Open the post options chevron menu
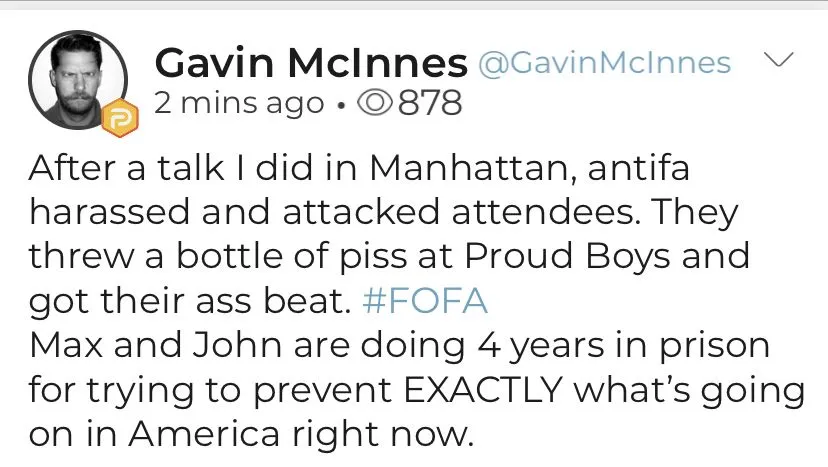Screen dimensions: 828x467 click(x=777, y=61)
